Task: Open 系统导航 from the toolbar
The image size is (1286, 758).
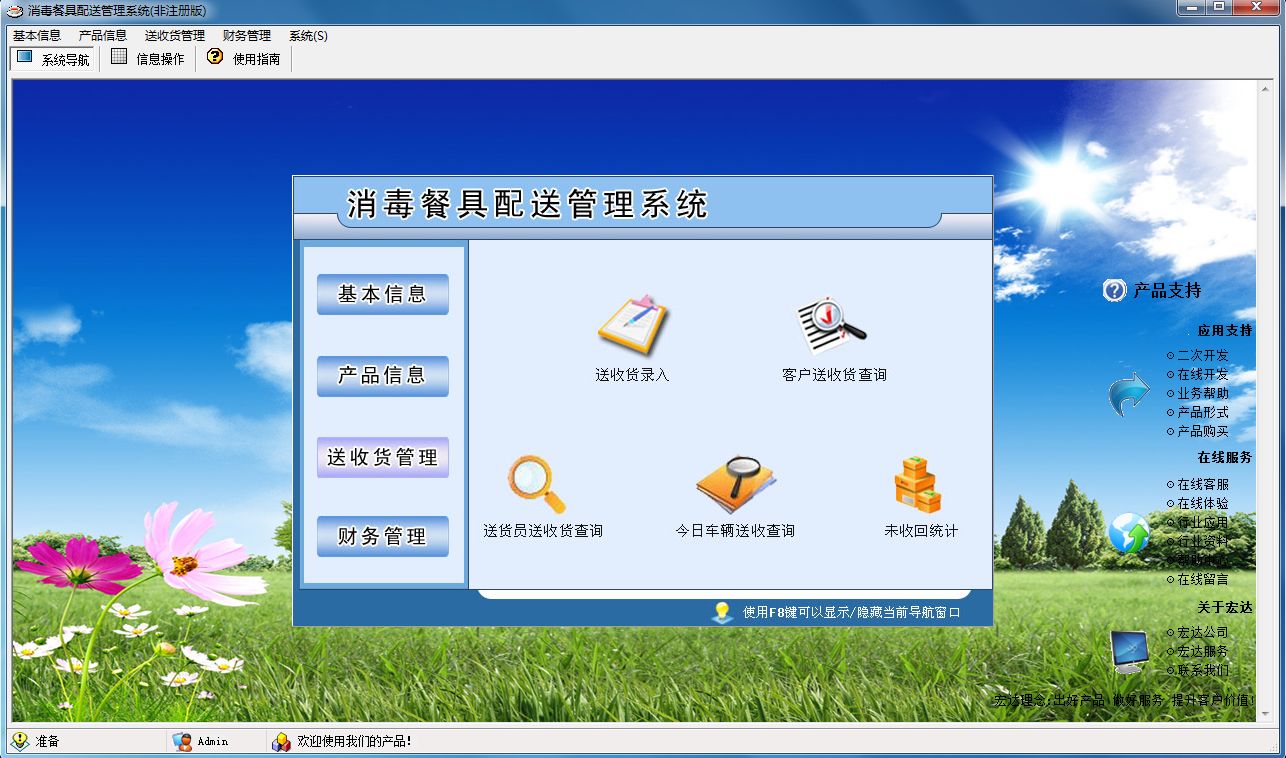Action: click(x=53, y=58)
